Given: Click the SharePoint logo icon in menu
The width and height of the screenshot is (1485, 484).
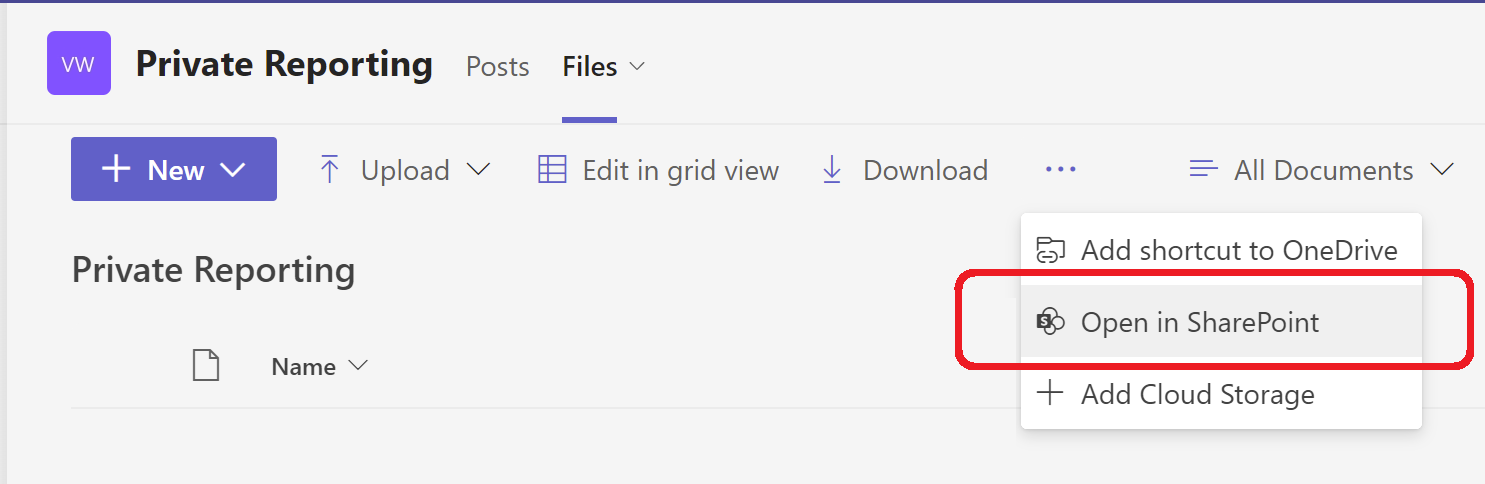Looking at the screenshot, I should (x=1050, y=322).
